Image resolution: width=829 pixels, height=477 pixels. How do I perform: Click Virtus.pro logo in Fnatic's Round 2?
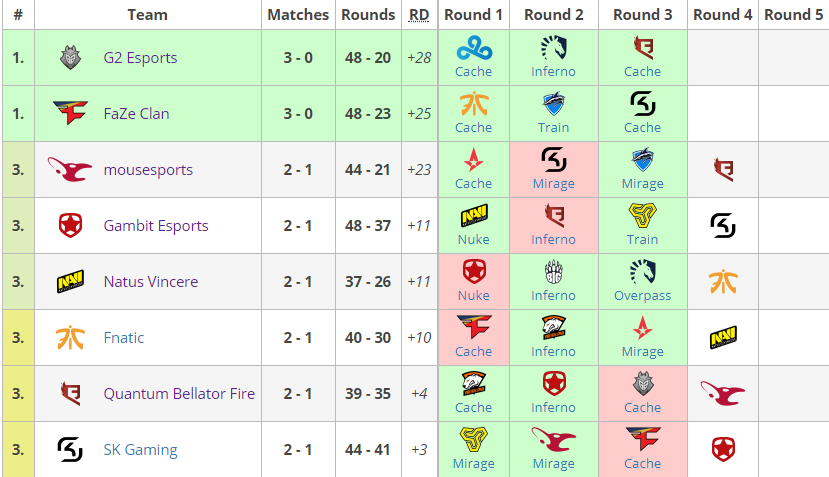pyautogui.click(x=554, y=328)
